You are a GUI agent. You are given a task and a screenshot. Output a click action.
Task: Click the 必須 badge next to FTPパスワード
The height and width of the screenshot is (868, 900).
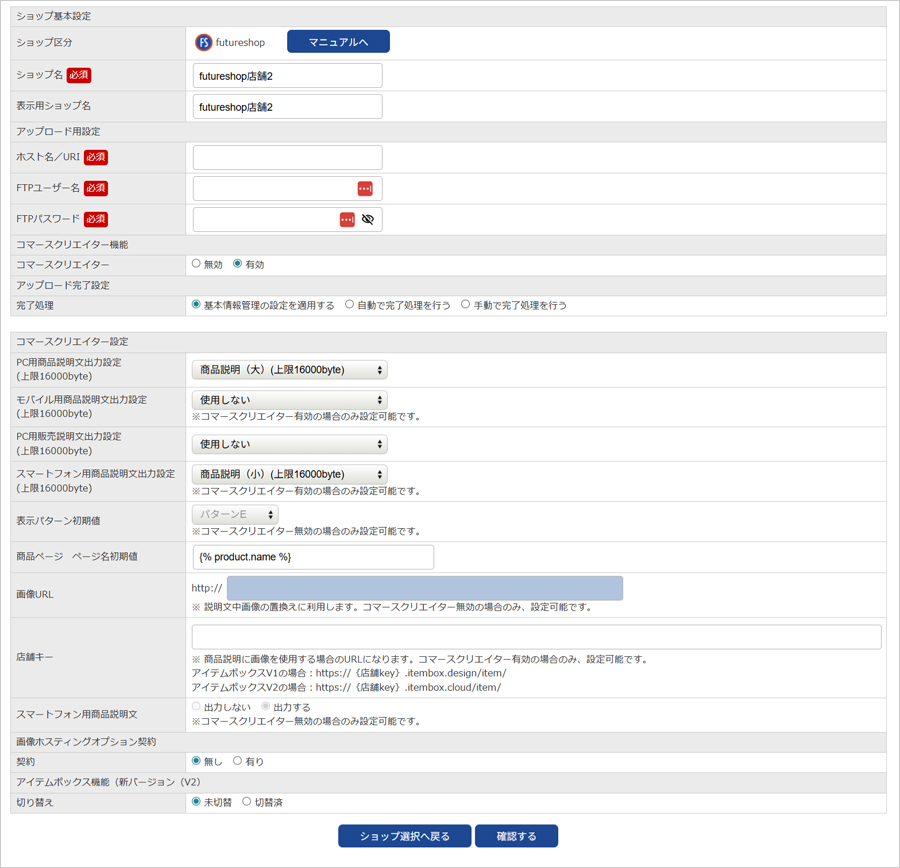(95, 219)
